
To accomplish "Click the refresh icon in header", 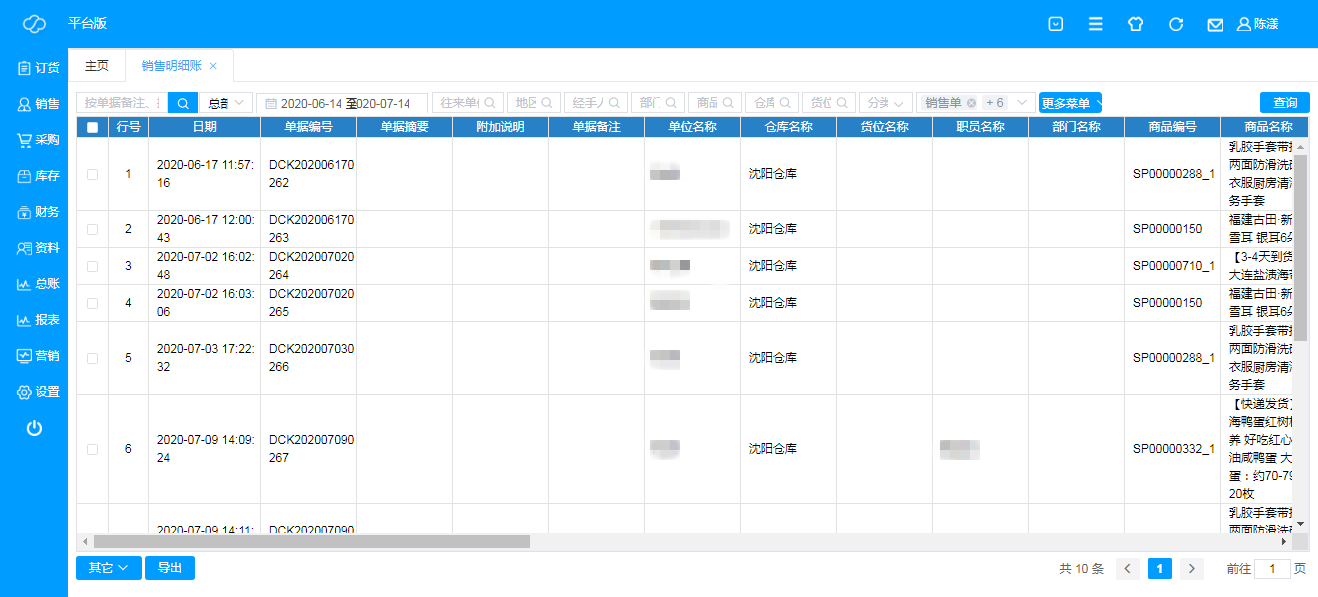I will [x=1176, y=24].
